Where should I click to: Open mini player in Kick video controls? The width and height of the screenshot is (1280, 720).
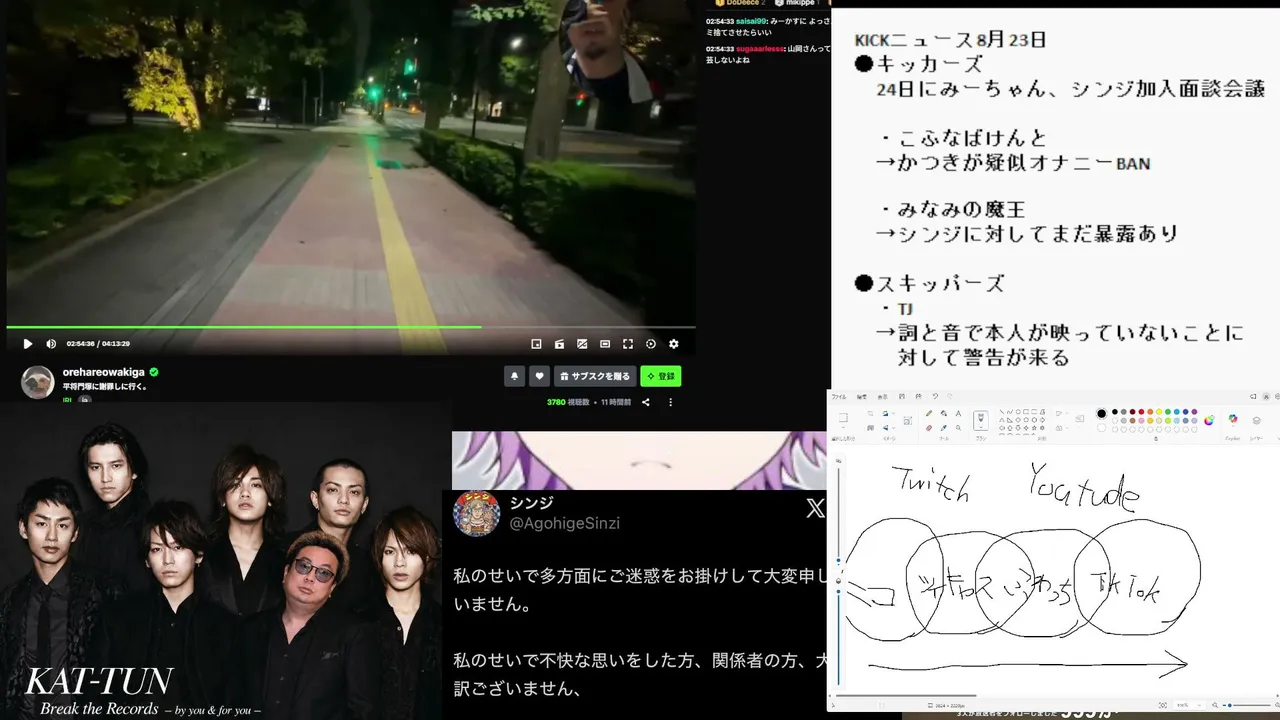(536, 344)
